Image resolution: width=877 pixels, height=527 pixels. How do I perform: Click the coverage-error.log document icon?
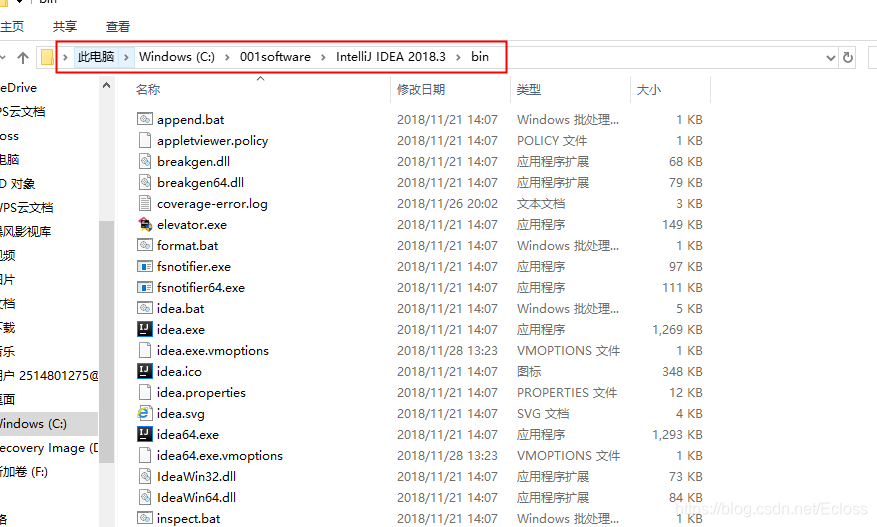coord(145,203)
